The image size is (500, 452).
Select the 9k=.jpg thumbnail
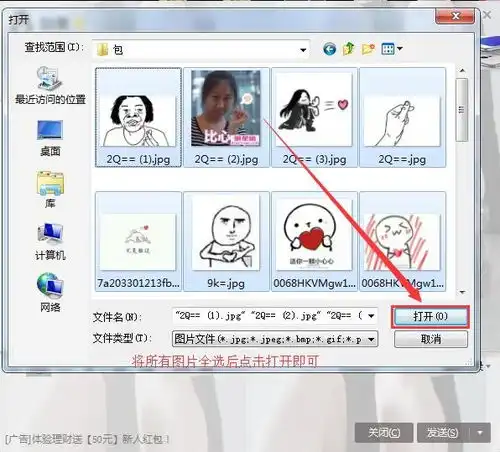(x=226, y=241)
